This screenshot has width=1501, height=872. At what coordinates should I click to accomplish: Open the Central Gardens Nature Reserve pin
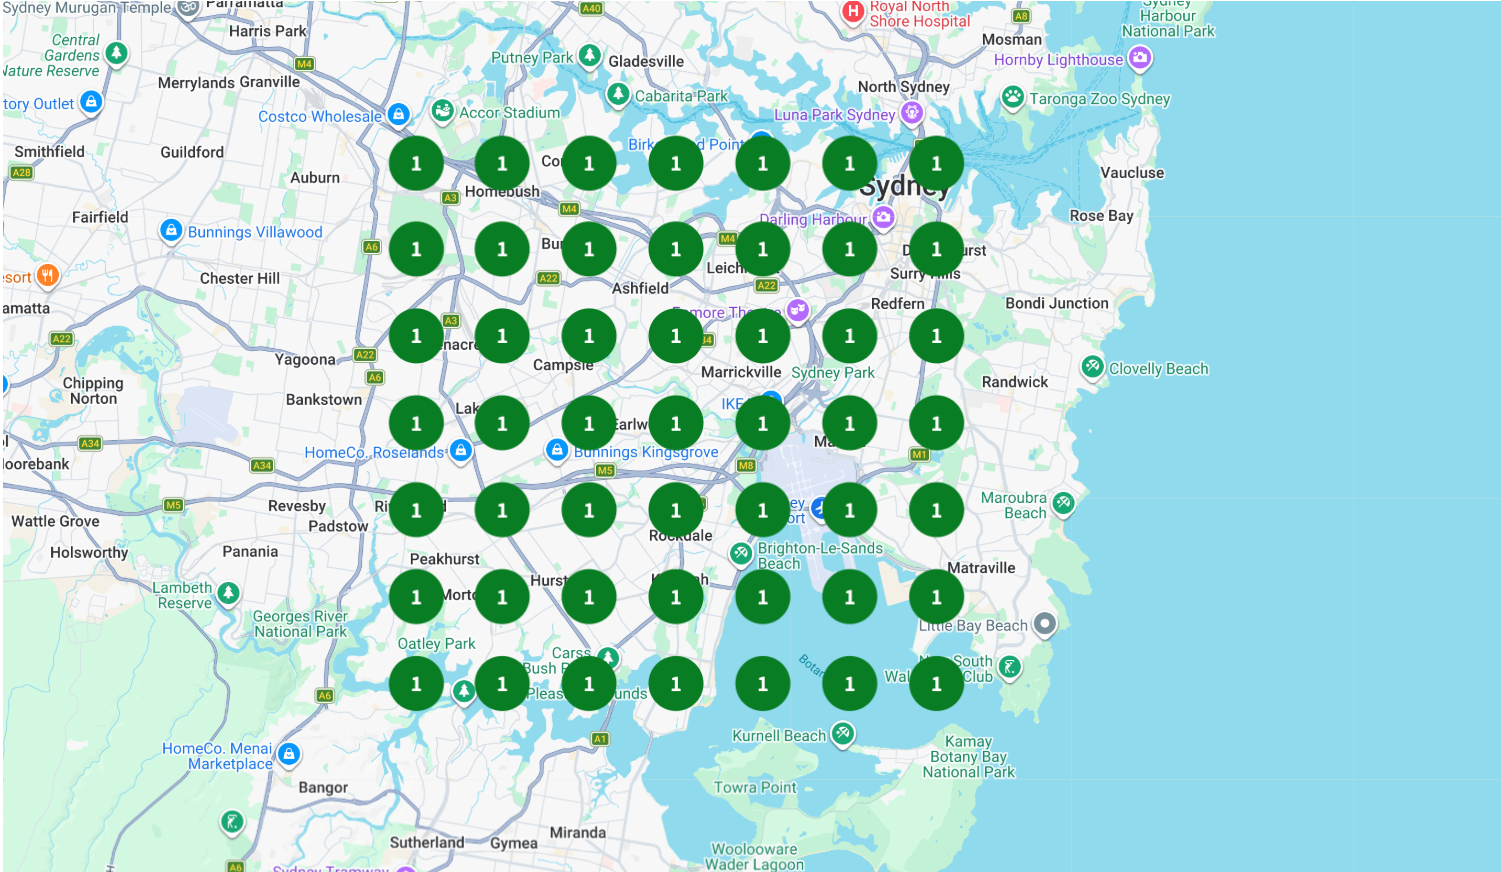pos(116,52)
